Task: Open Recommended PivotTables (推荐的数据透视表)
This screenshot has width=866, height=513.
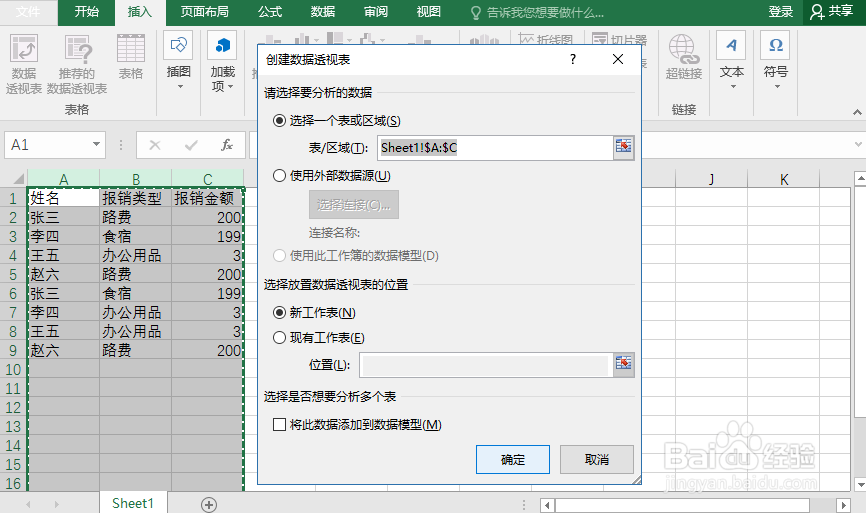Action: 77,64
